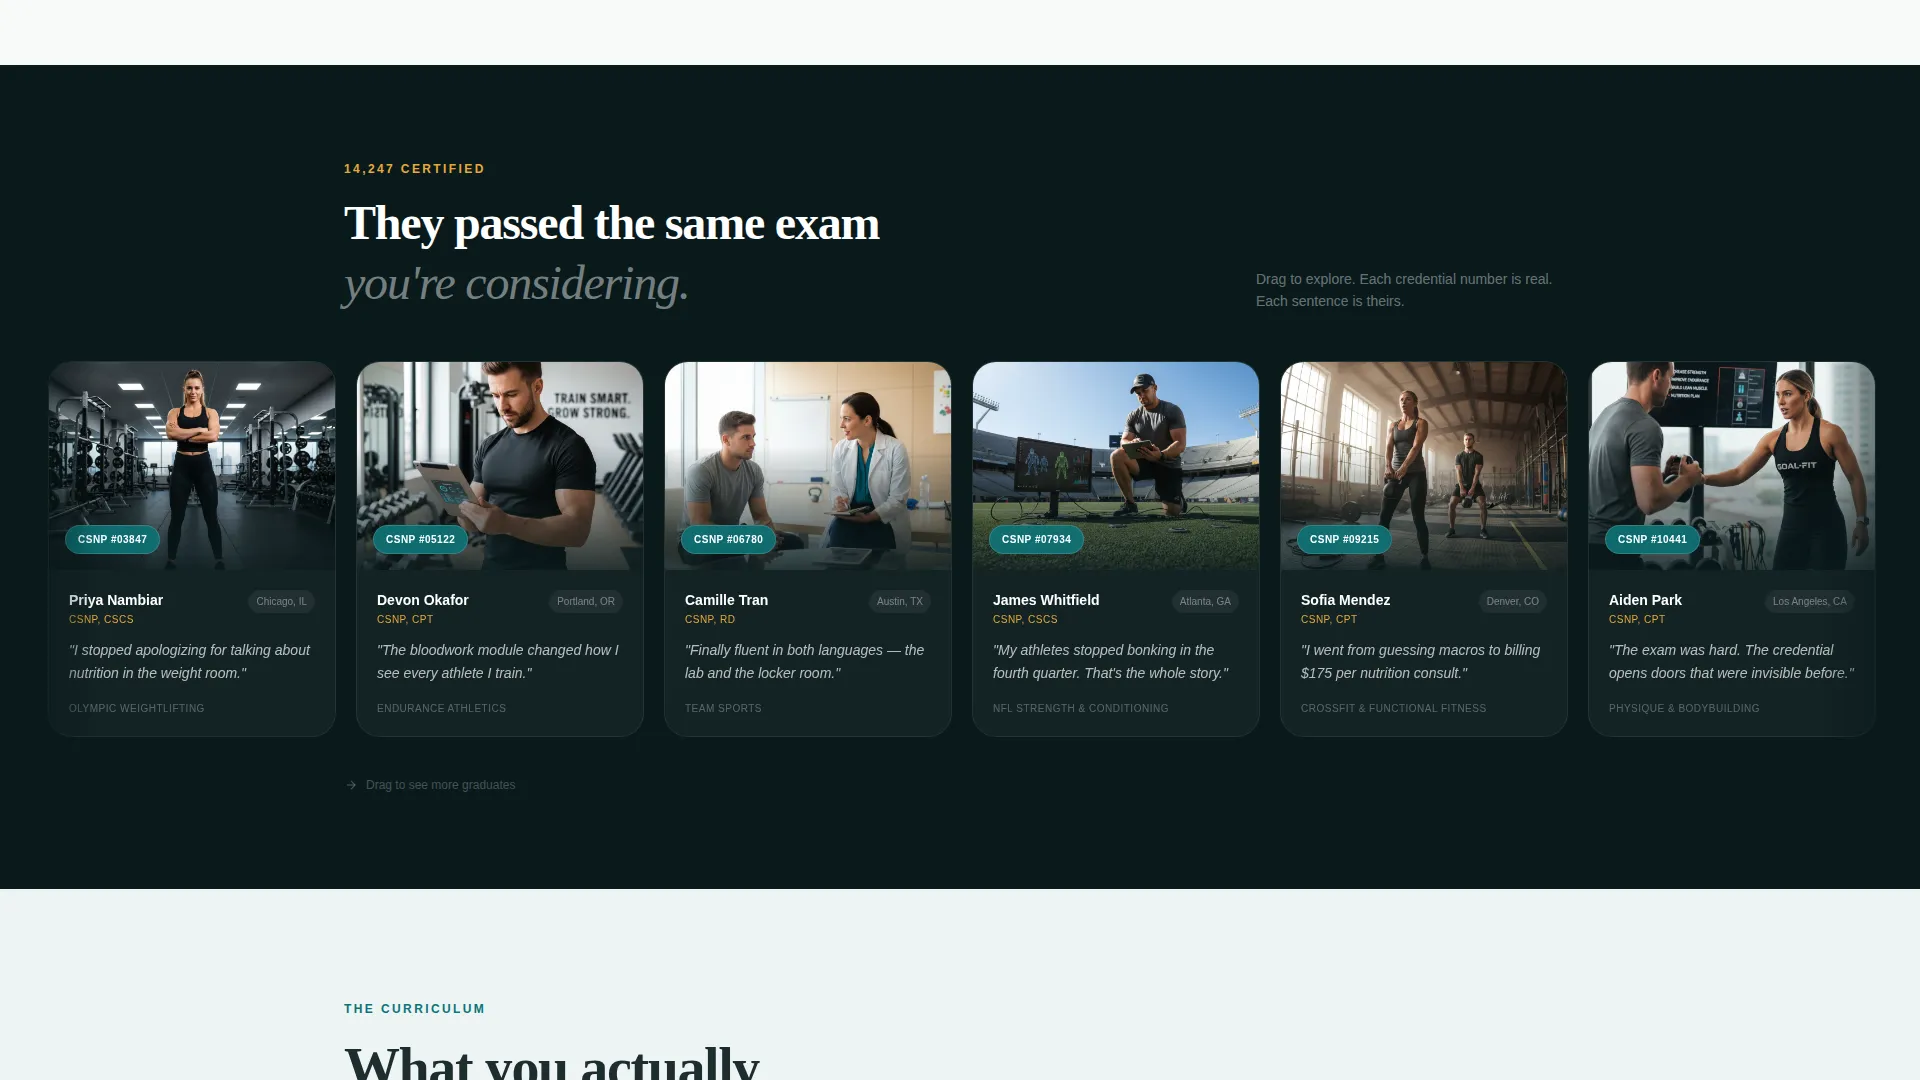Click the quote about apologizing in weight room
Screen dimensions: 1920x1080
pos(190,662)
